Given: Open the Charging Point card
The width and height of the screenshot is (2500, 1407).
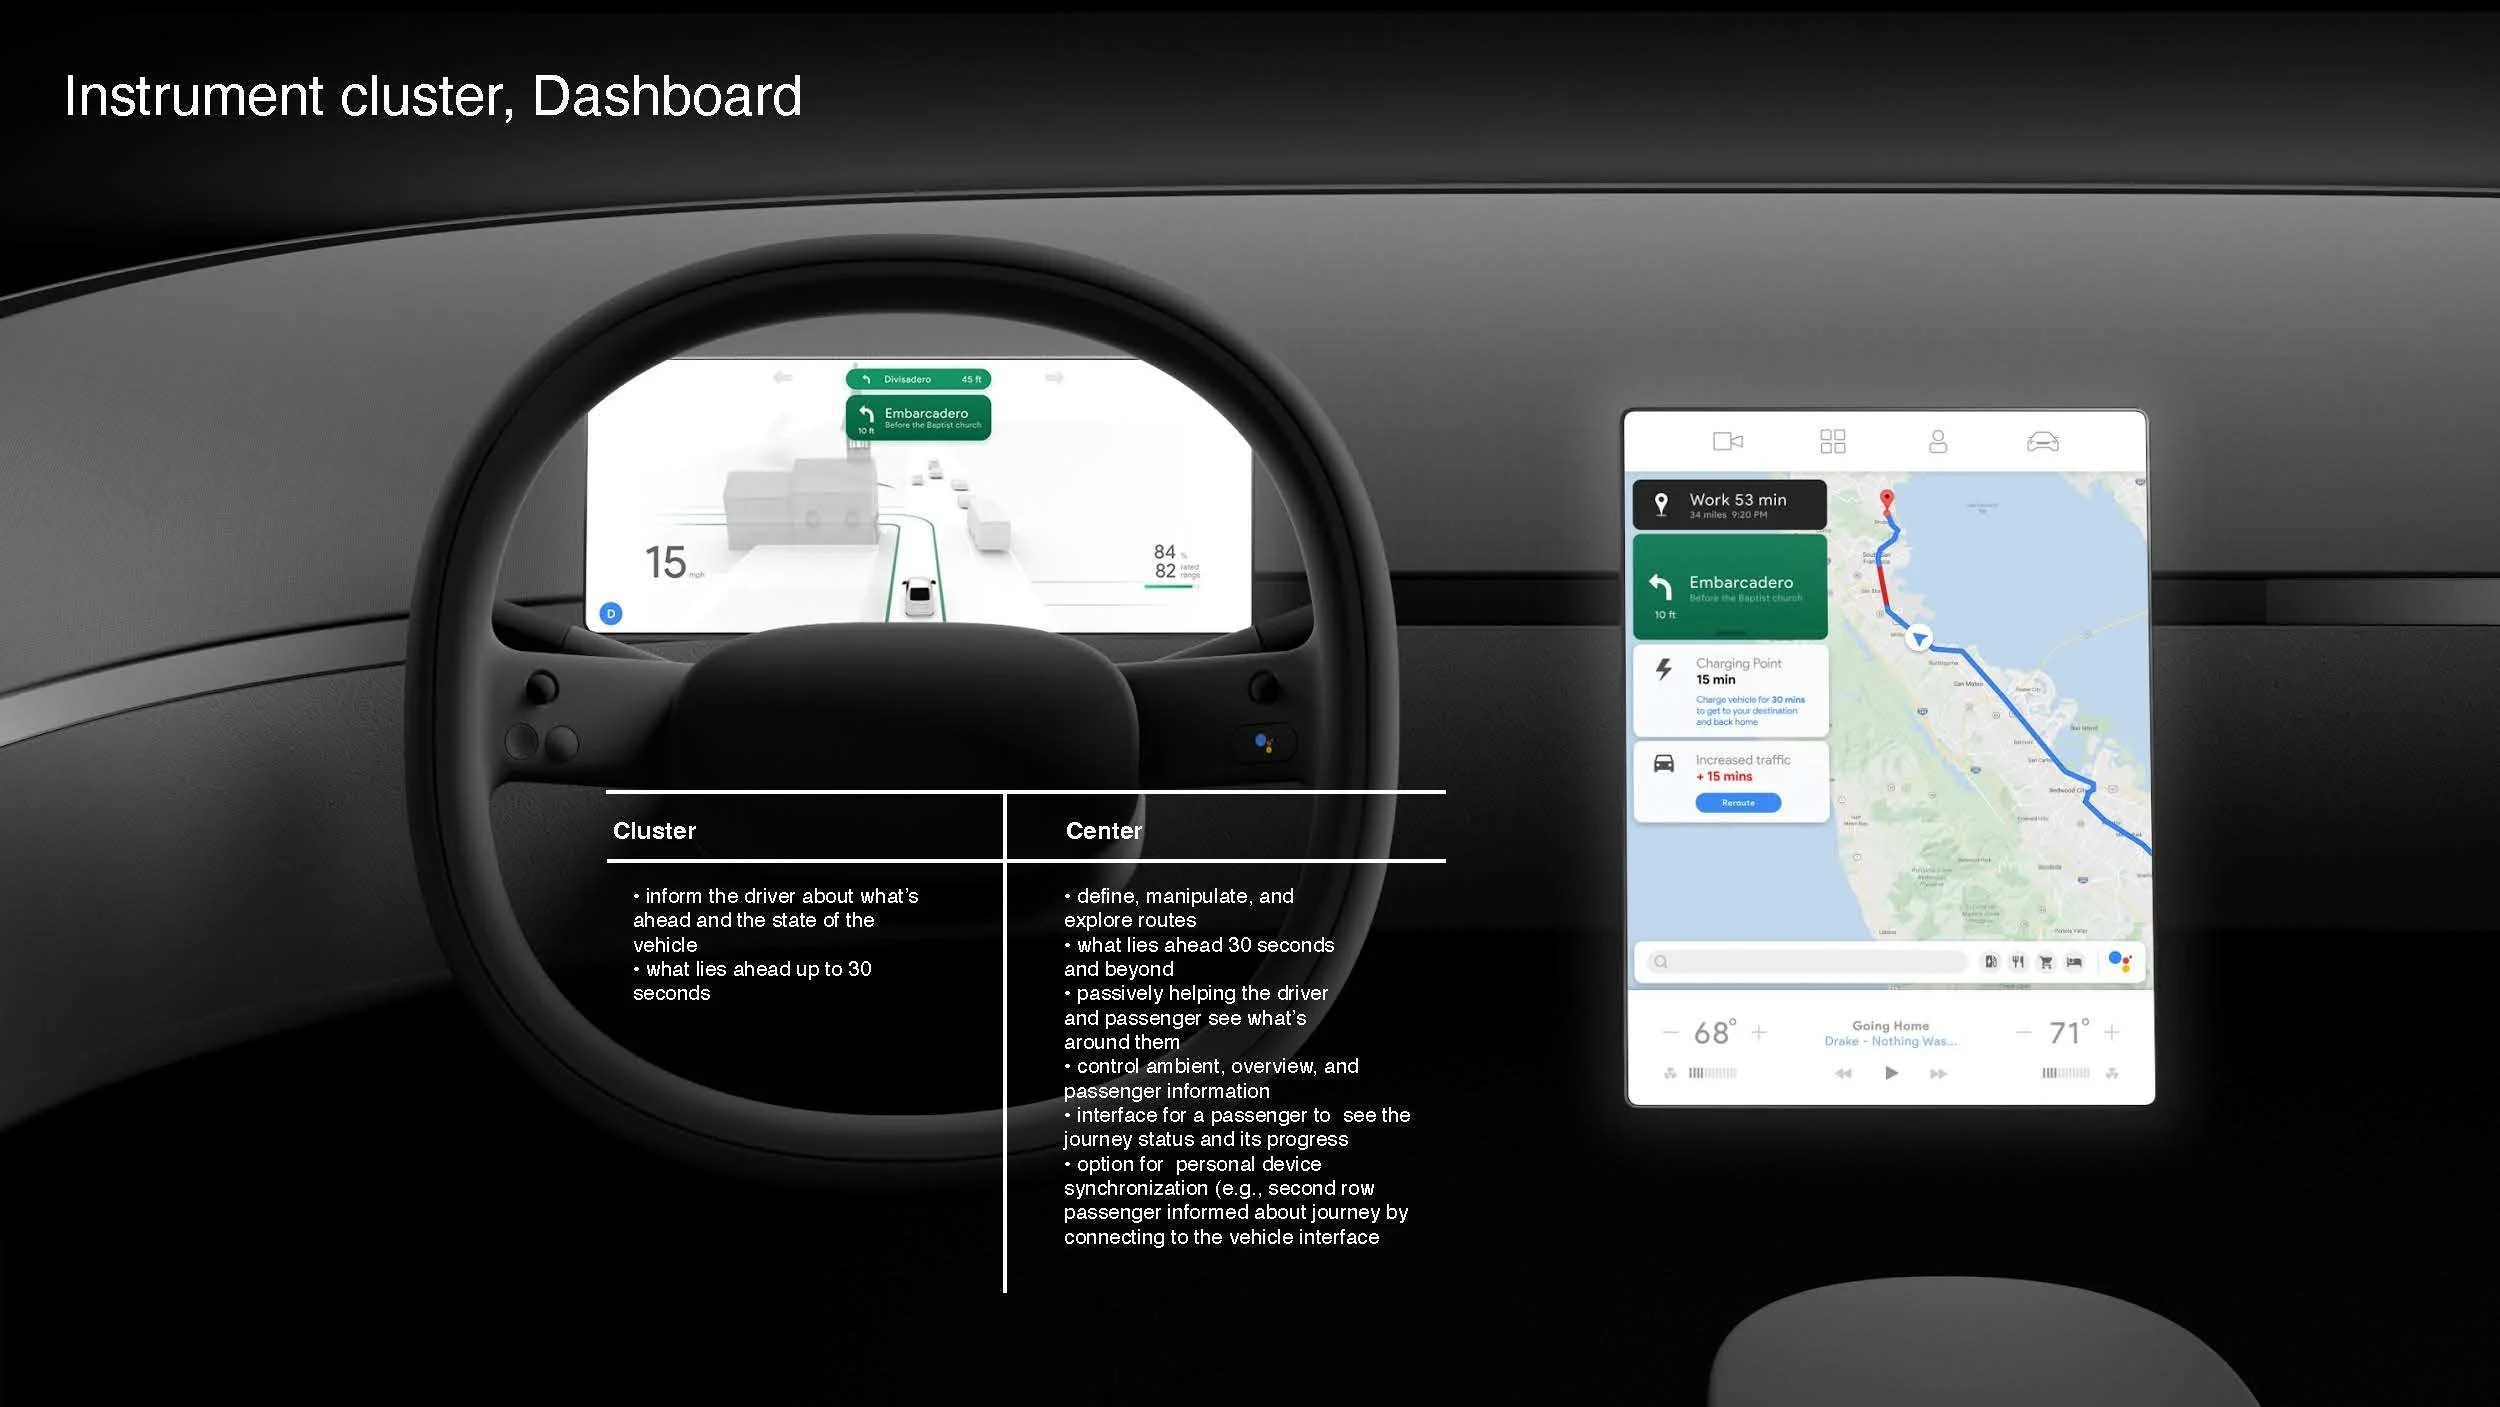Looking at the screenshot, I should tap(1730, 690).
